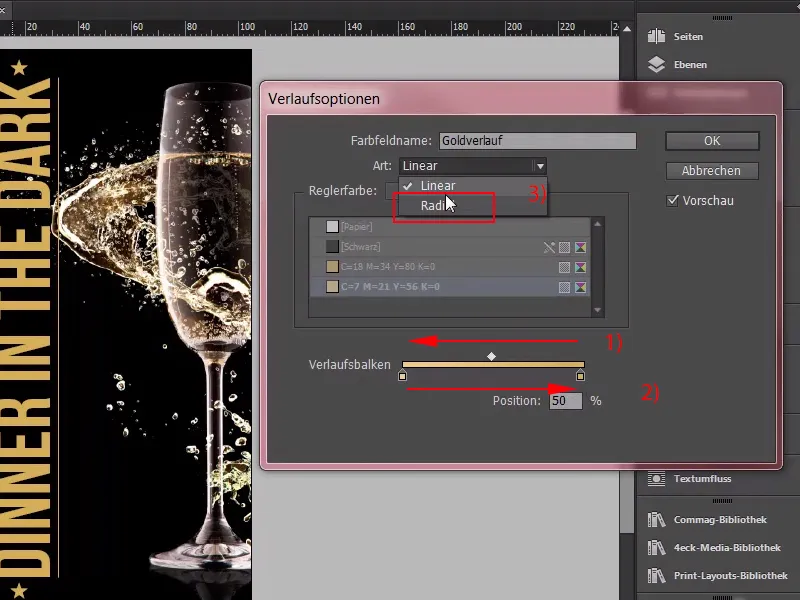Click swatch list scroll down arrow
This screenshot has width=800, height=600.
tap(597, 310)
